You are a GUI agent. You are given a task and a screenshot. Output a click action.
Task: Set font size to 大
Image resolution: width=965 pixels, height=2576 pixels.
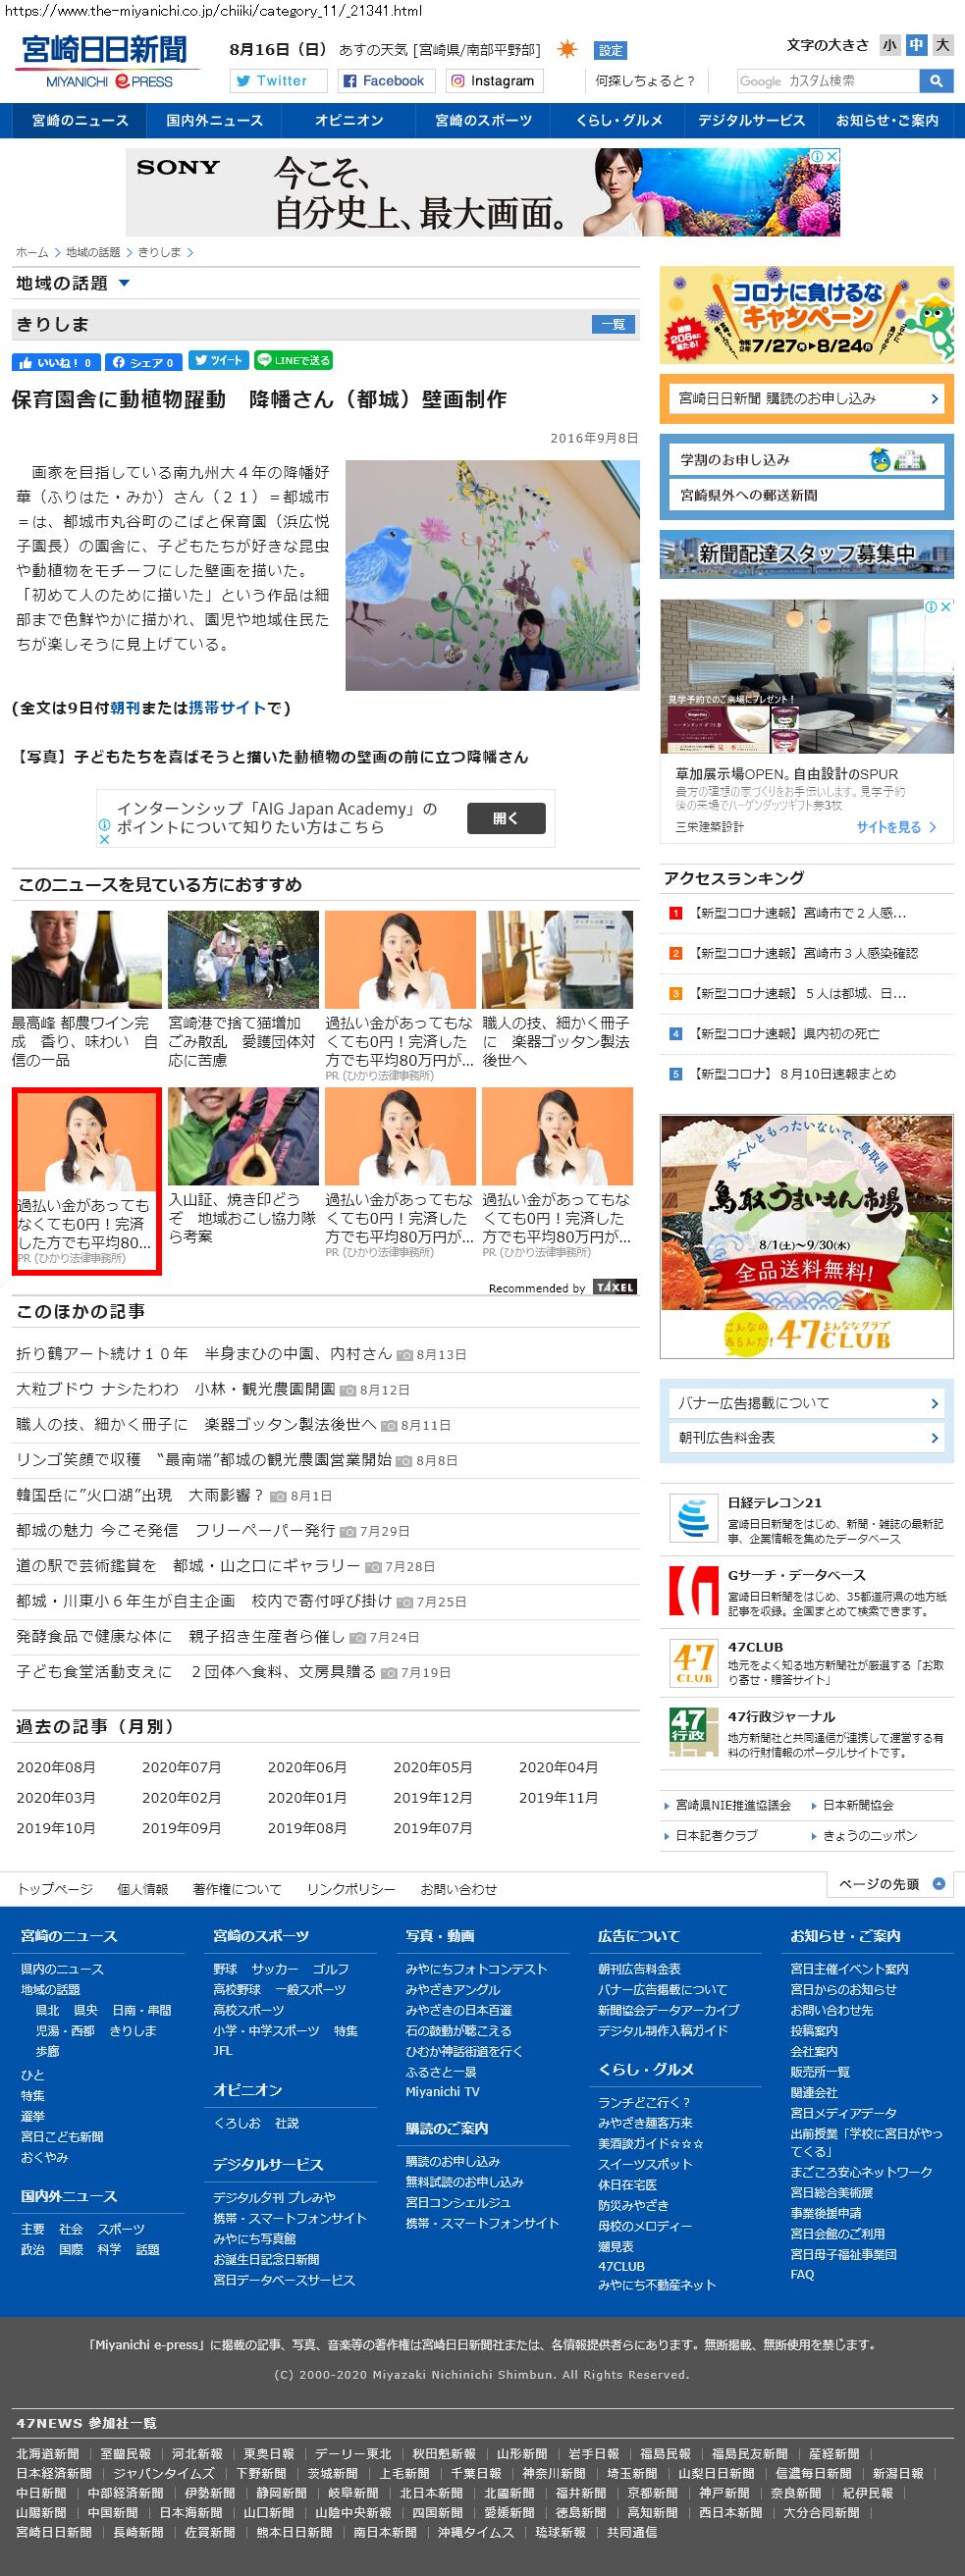pyautogui.click(x=942, y=45)
